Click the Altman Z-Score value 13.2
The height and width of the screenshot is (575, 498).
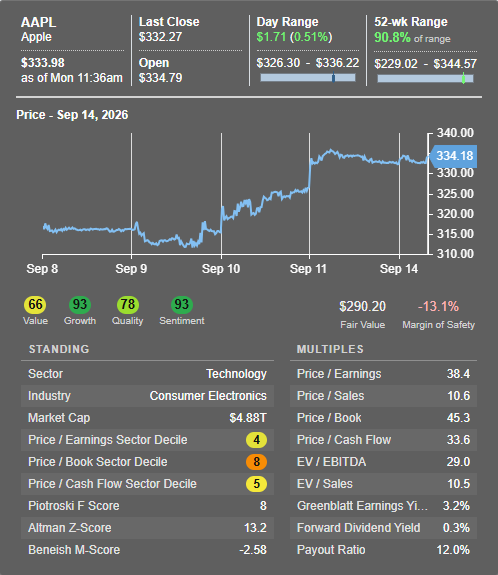coord(255,528)
